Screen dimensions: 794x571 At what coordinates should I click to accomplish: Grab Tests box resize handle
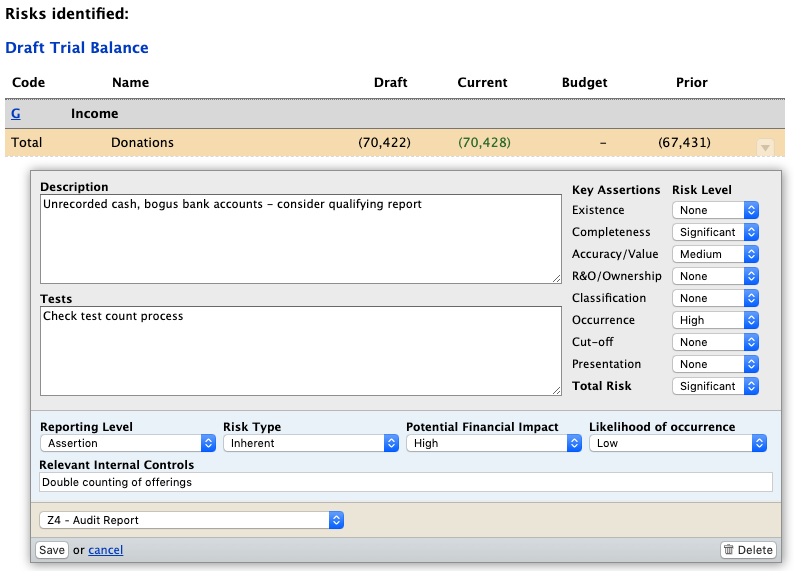pos(557,390)
